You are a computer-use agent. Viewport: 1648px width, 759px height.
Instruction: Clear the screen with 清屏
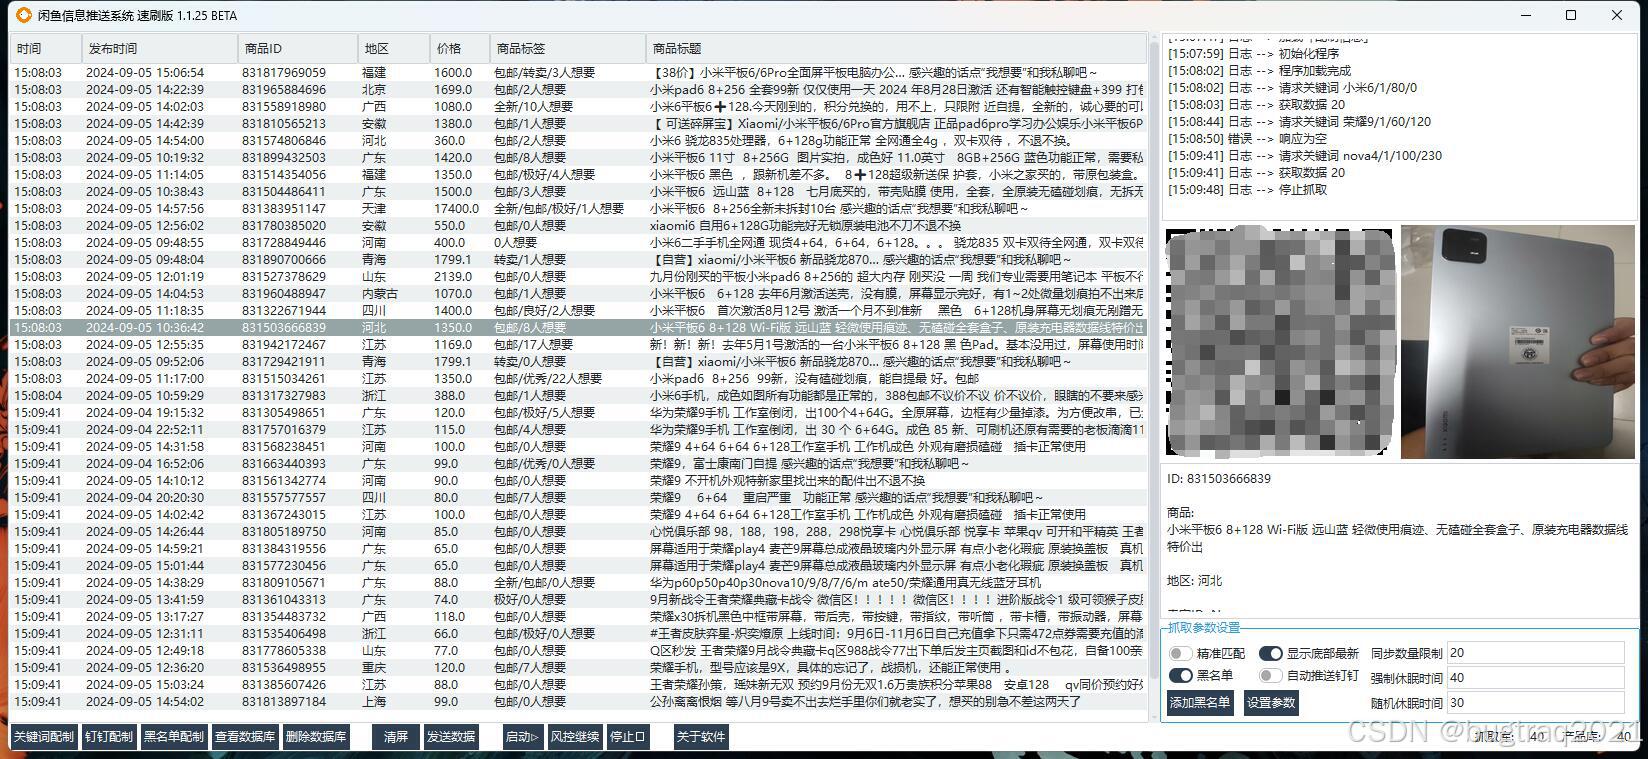tap(396, 737)
